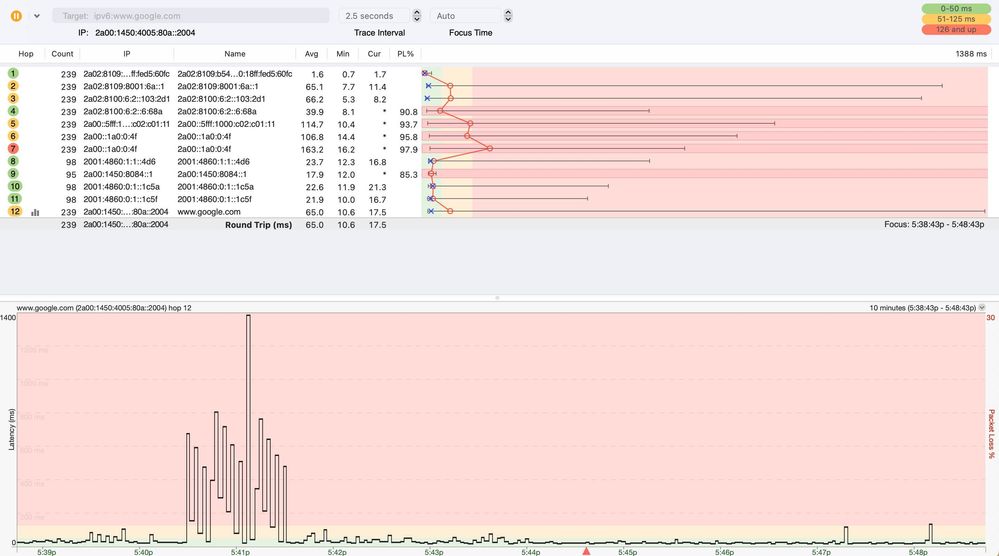Image resolution: width=999 pixels, height=556 pixels.
Task: Click the 97.9 packet loss value
Action: [408, 150]
